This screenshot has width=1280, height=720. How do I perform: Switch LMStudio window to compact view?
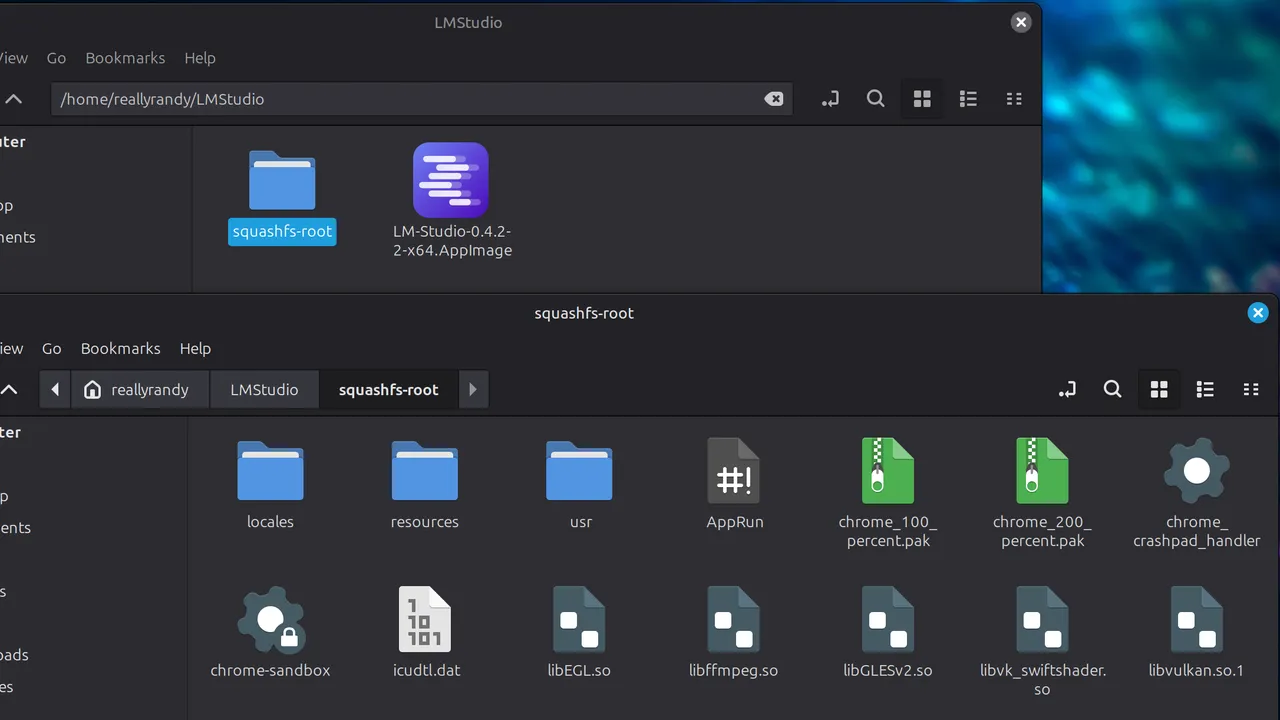pyautogui.click(x=1014, y=99)
